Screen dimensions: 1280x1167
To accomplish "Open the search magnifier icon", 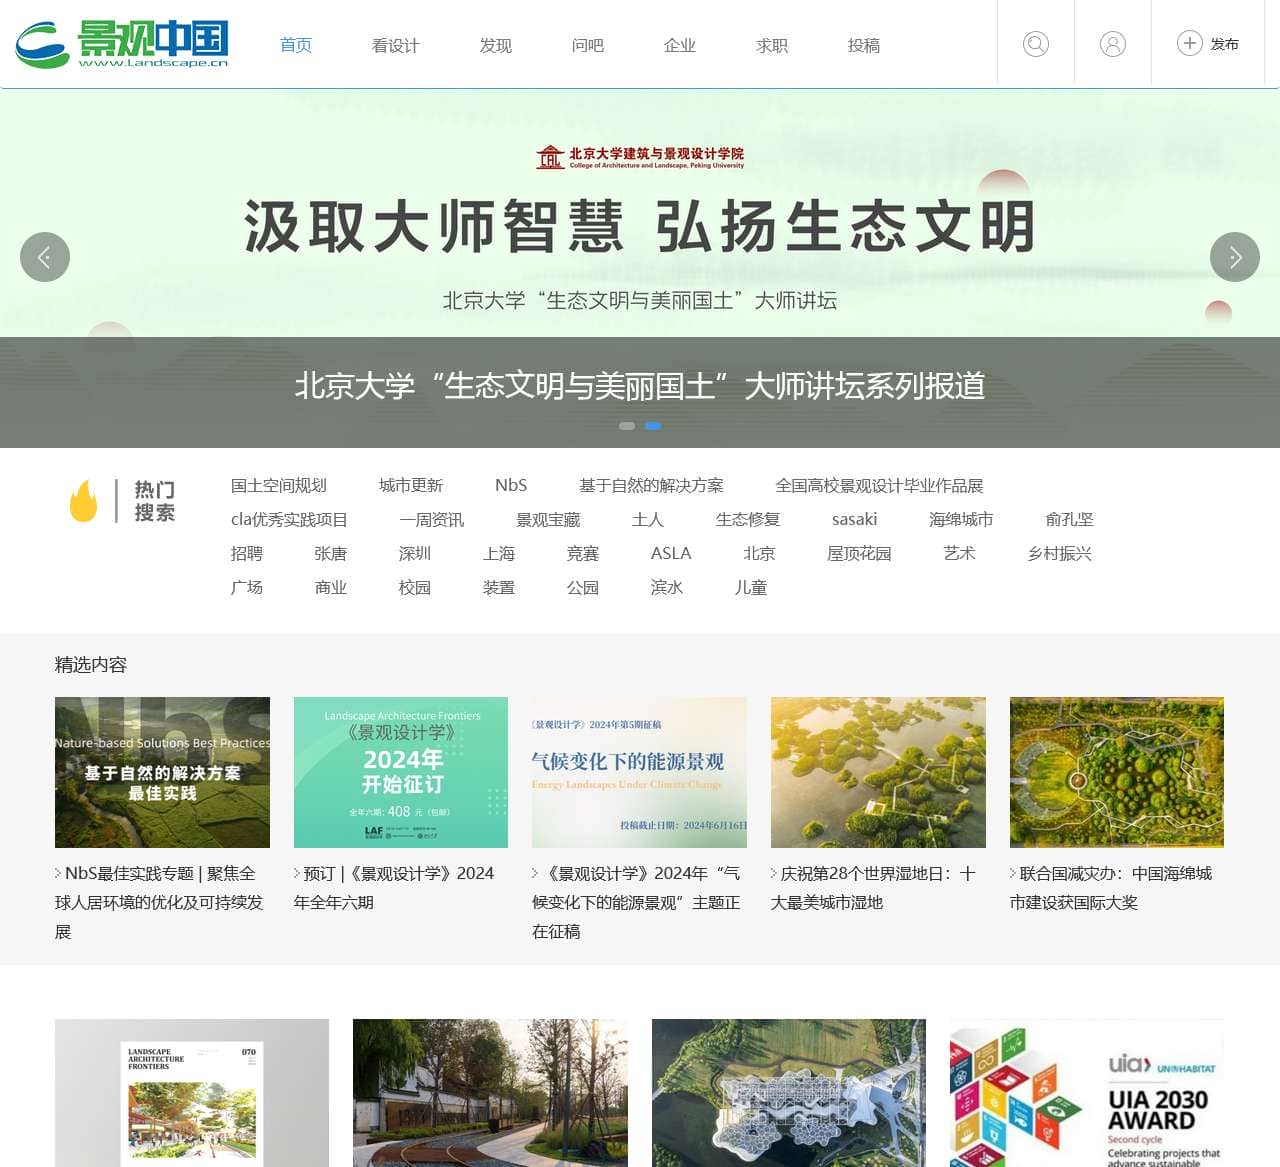I will (x=1036, y=44).
